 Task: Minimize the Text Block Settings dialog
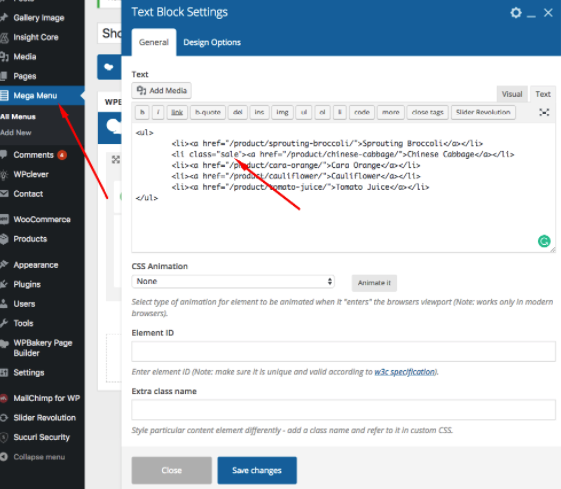pyautogui.click(x=531, y=16)
